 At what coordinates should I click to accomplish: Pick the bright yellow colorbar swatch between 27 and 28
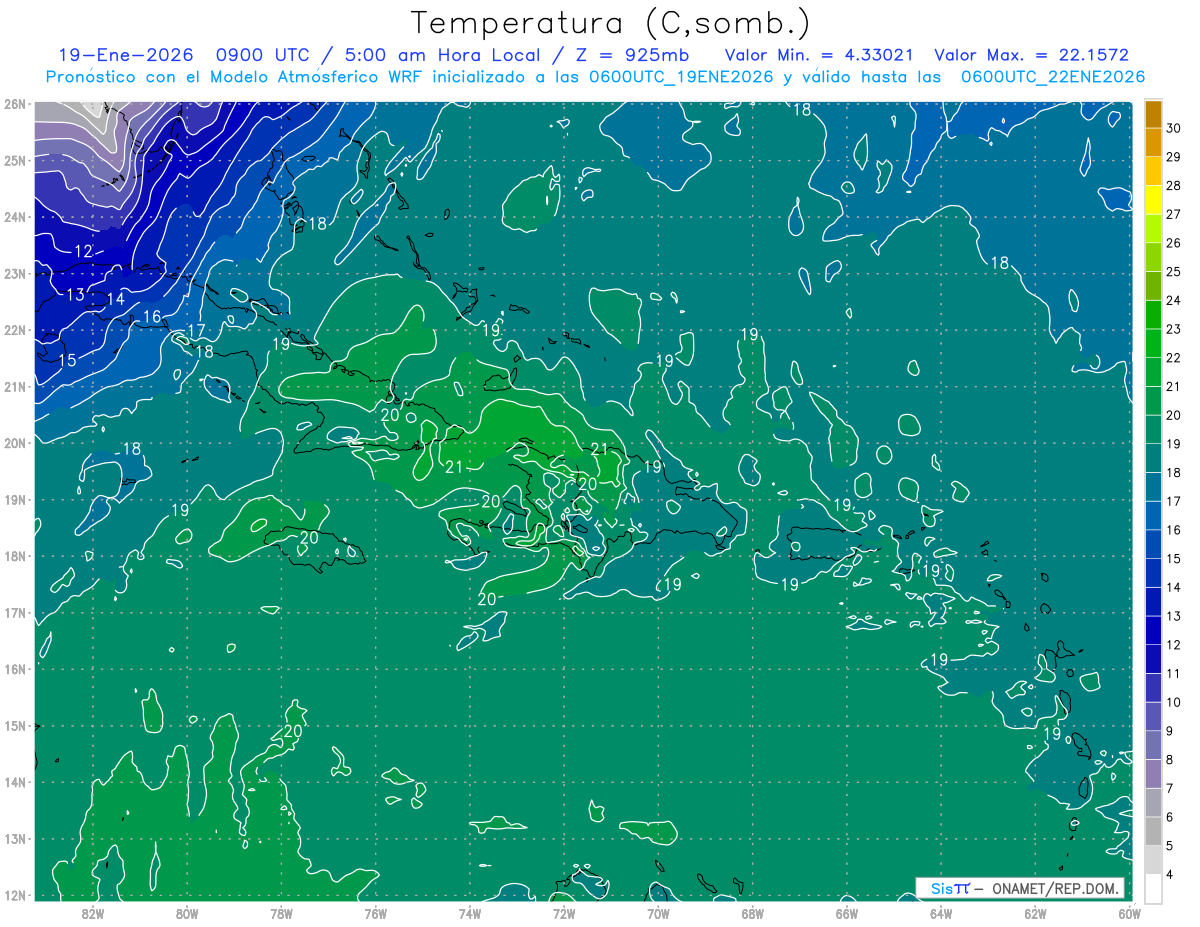coord(1153,200)
